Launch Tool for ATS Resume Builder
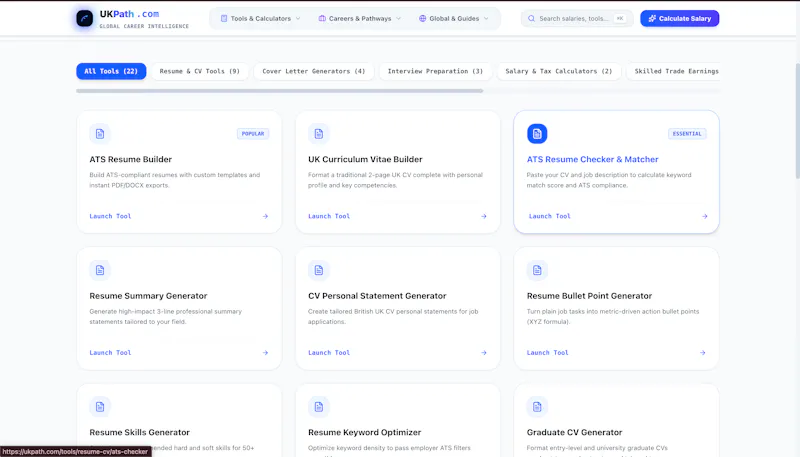Image resolution: width=800 pixels, height=457 pixels. click(x=110, y=216)
